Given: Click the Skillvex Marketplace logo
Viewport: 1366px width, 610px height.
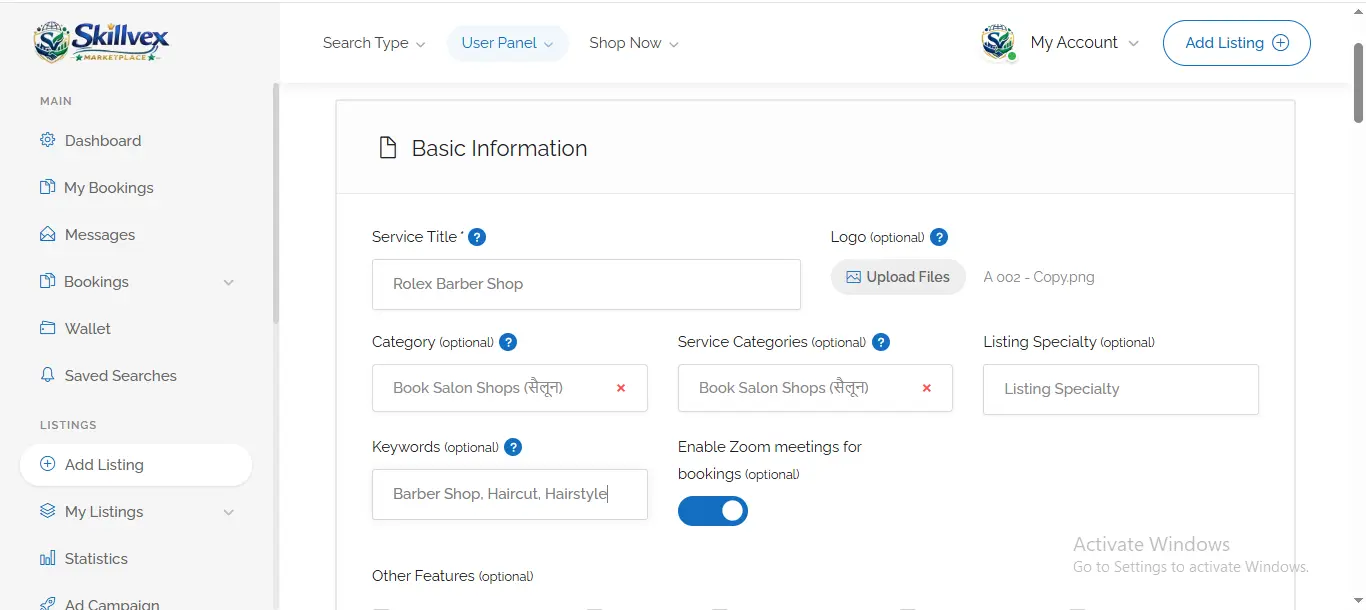Looking at the screenshot, I should point(101,42).
